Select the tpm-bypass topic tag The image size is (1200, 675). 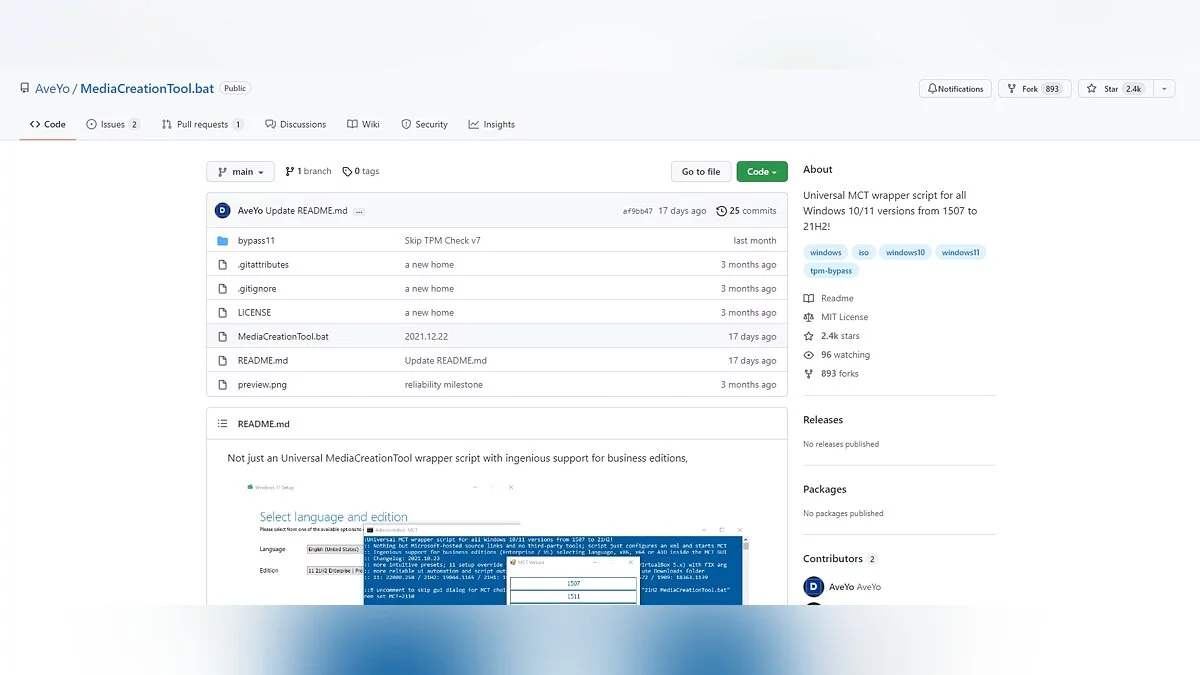(x=830, y=271)
